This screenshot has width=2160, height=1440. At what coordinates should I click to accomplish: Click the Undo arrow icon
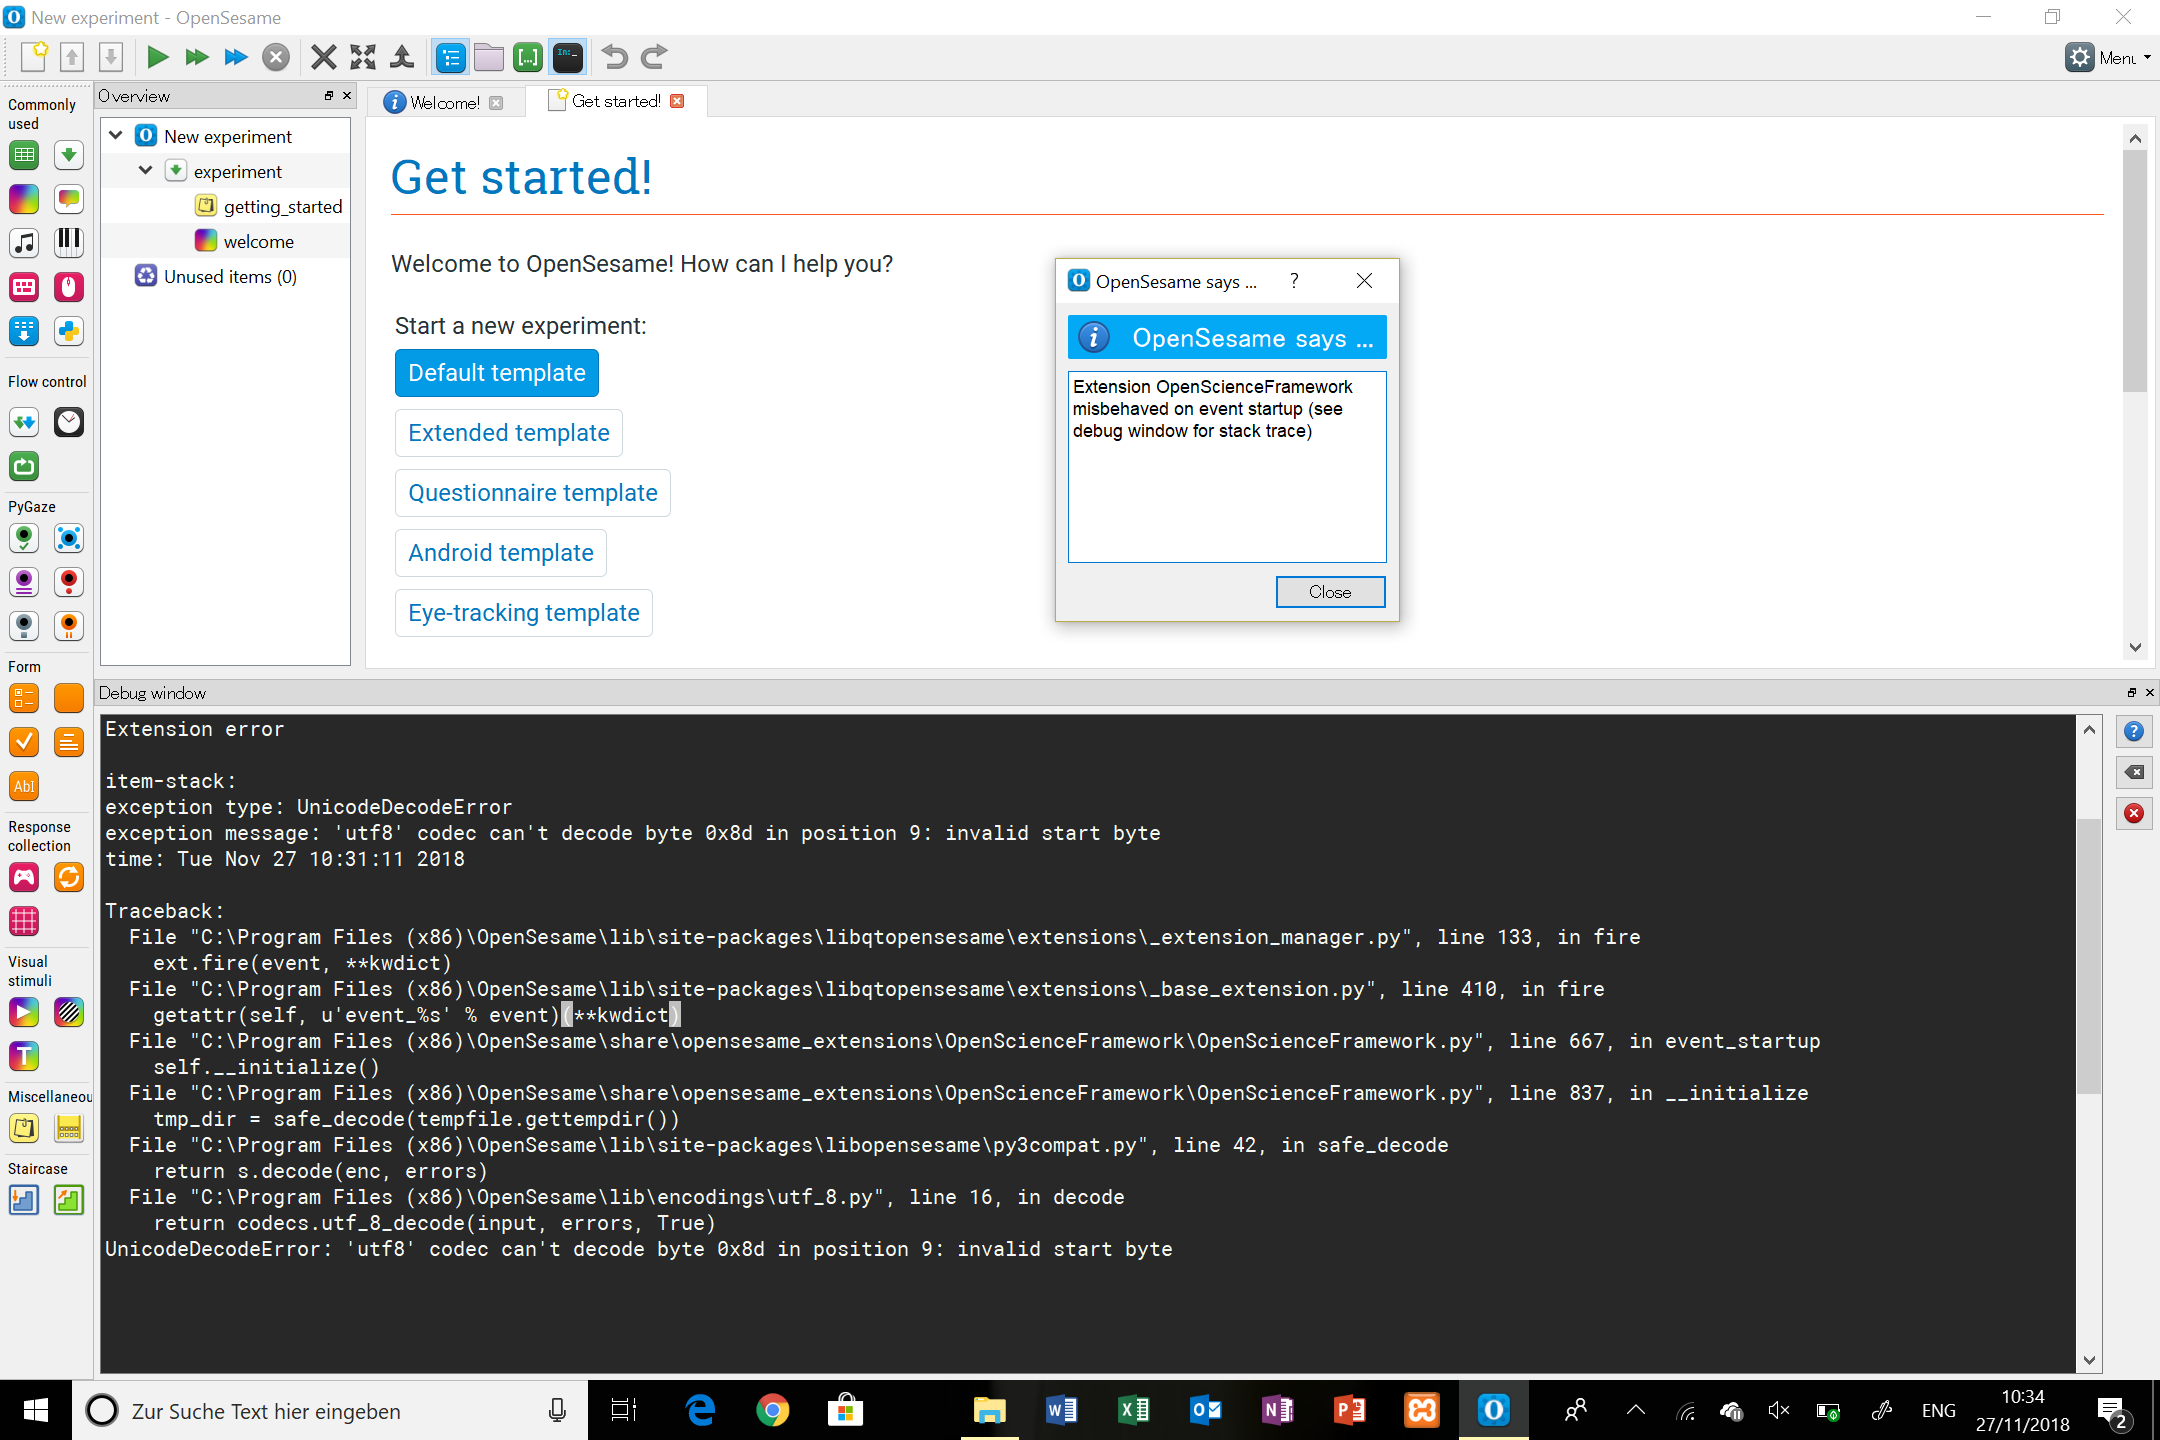615,57
